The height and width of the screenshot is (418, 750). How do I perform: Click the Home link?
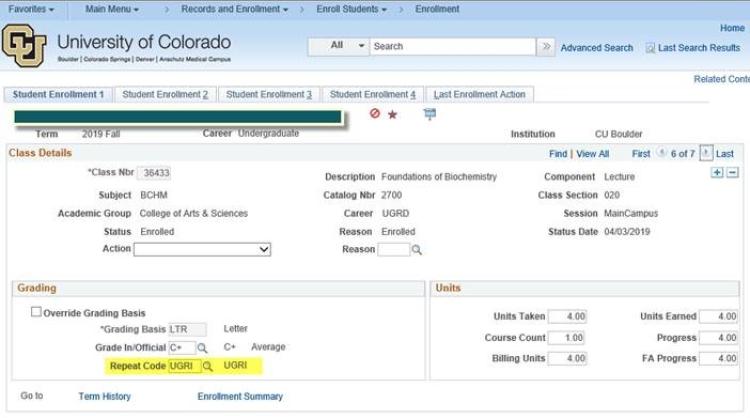pyautogui.click(x=732, y=28)
